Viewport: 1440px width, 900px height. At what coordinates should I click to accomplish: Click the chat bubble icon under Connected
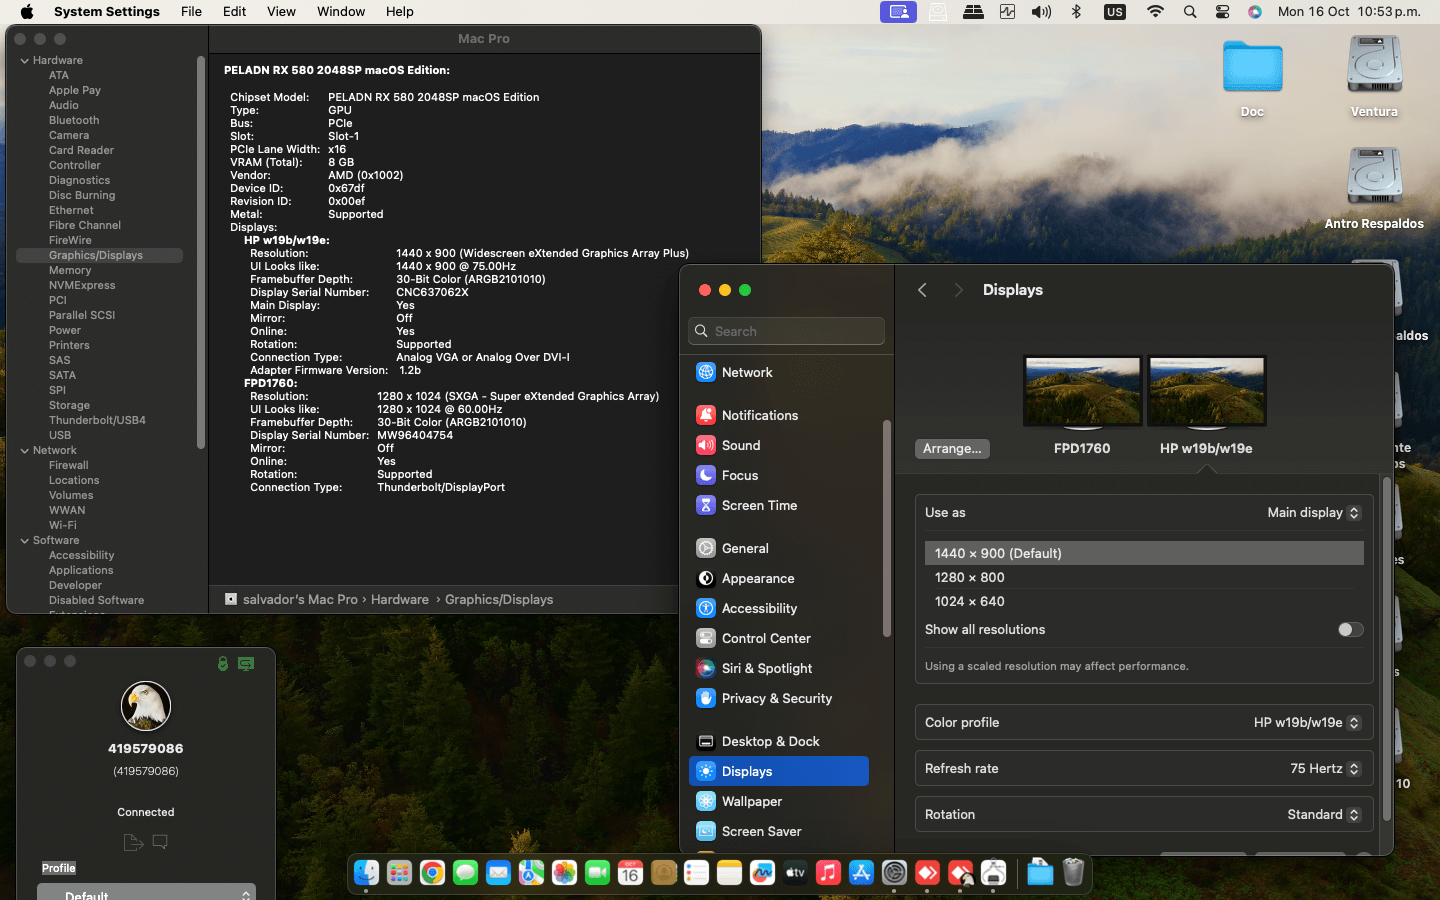pos(160,842)
